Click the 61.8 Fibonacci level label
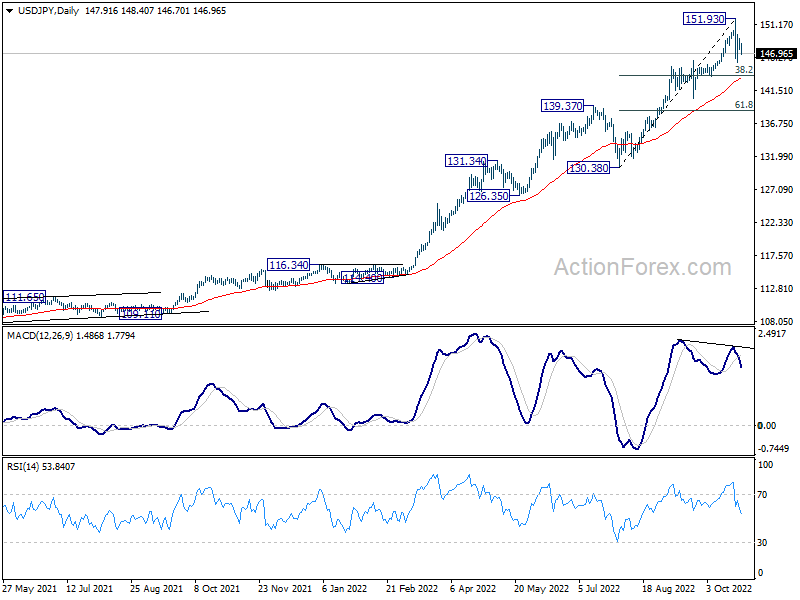 743,105
